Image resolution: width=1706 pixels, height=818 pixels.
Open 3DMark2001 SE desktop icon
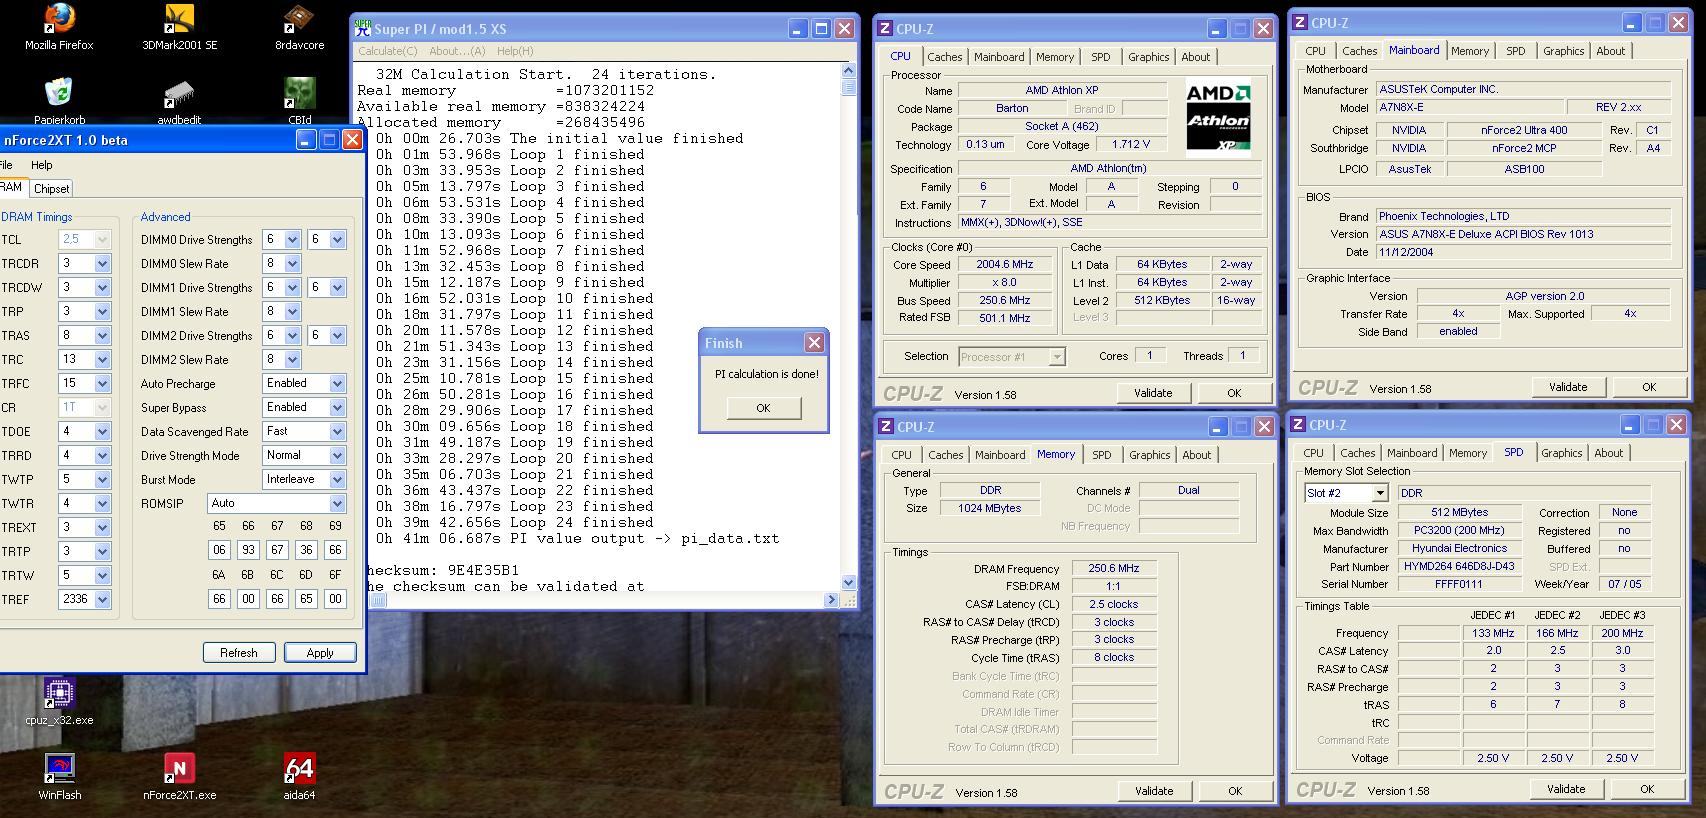tap(179, 26)
